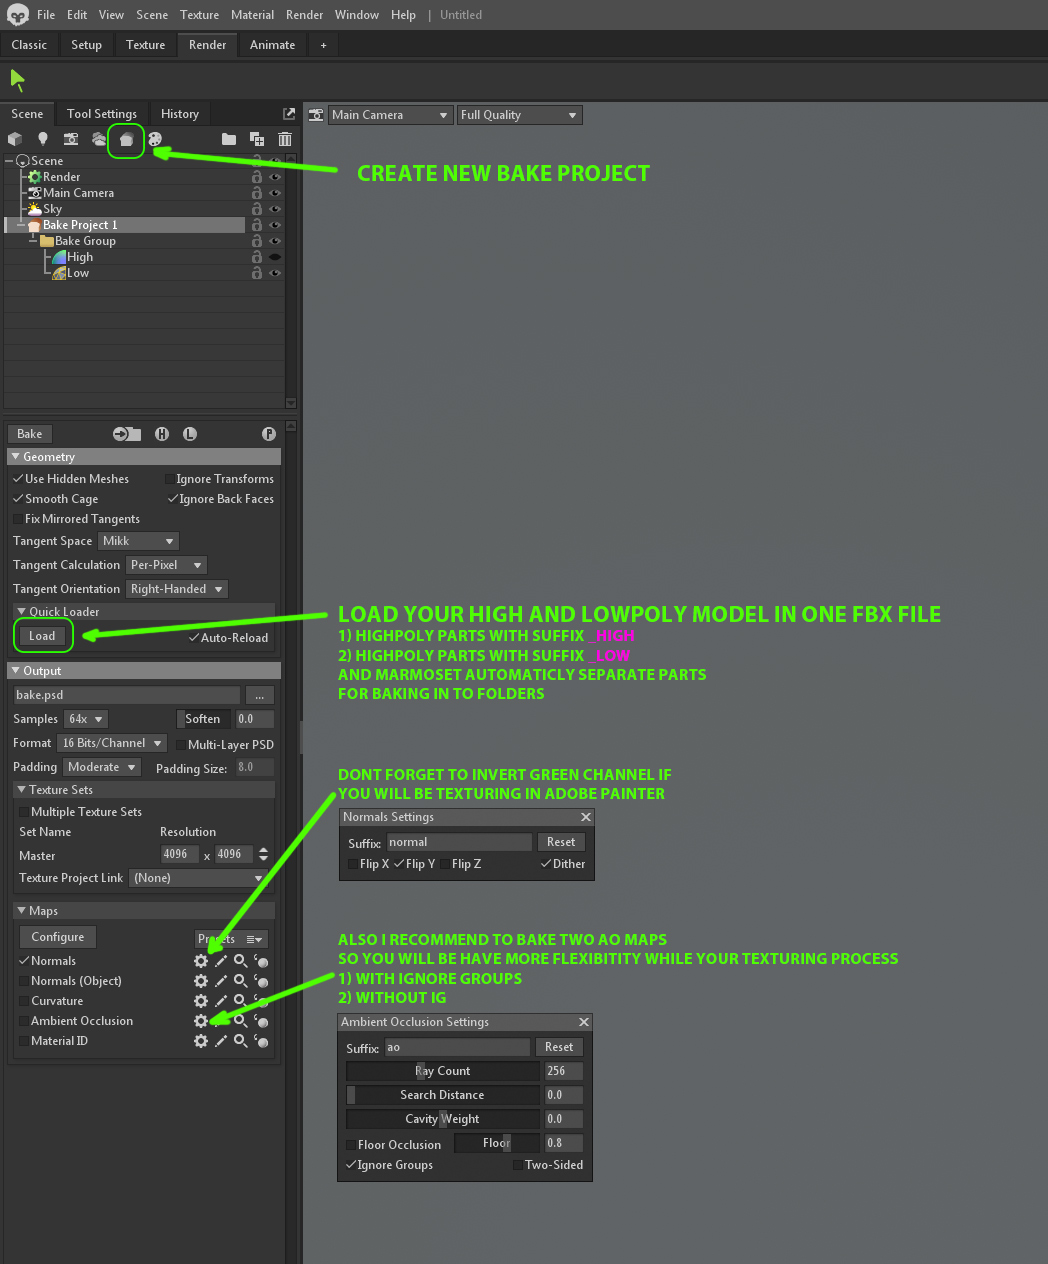Open Padding Moderate dropdown
The width and height of the screenshot is (1048, 1264).
pos(102,767)
